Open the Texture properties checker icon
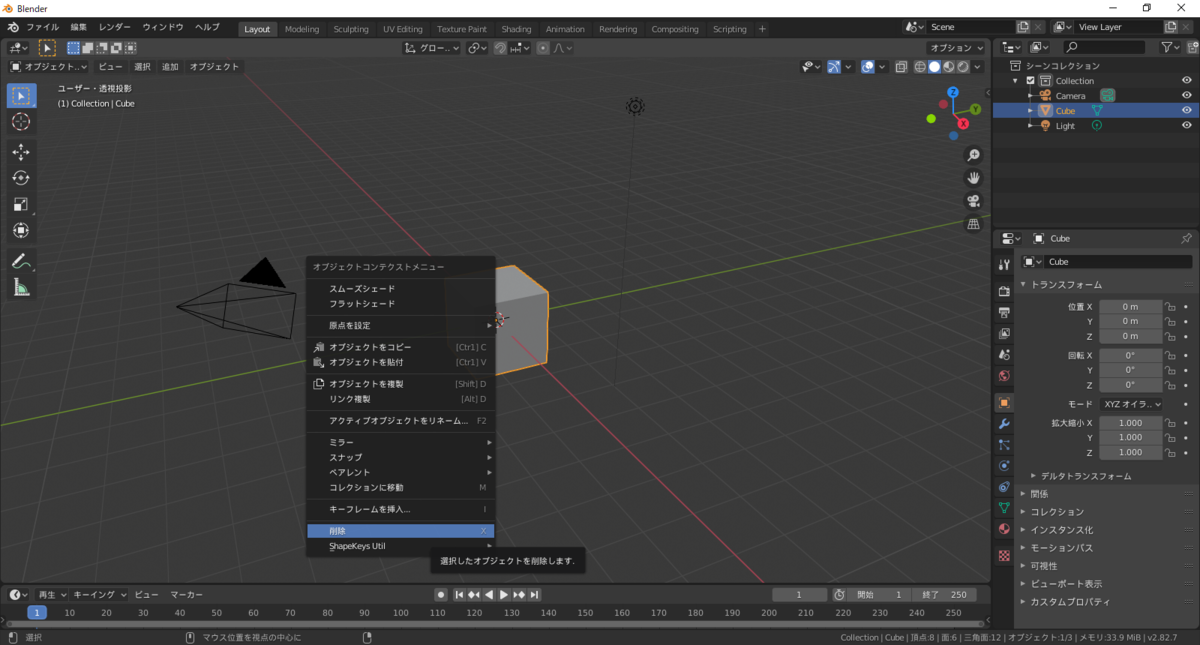The width and height of the screenshot is (1200, 645). click(1004, 555)
